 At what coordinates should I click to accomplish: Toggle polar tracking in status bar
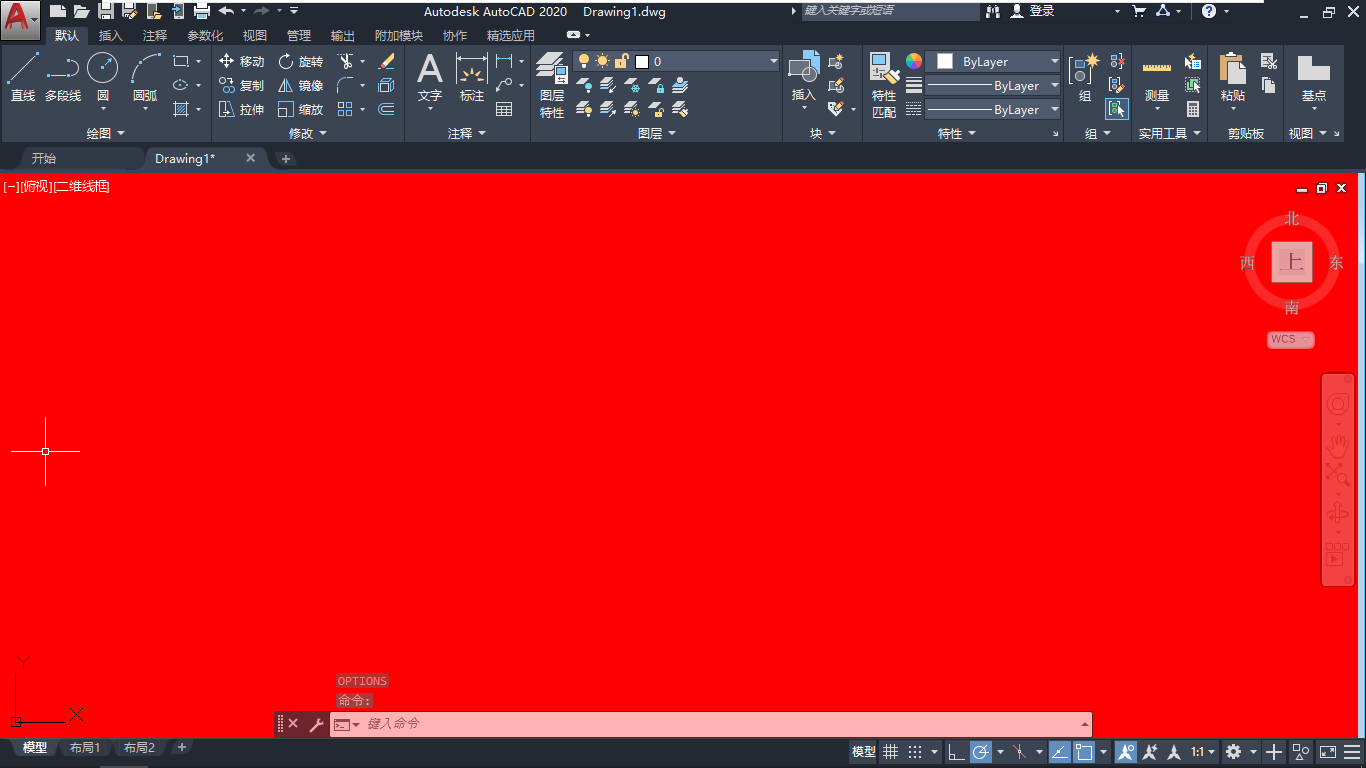pyautogui.click(x=981, y=751)
